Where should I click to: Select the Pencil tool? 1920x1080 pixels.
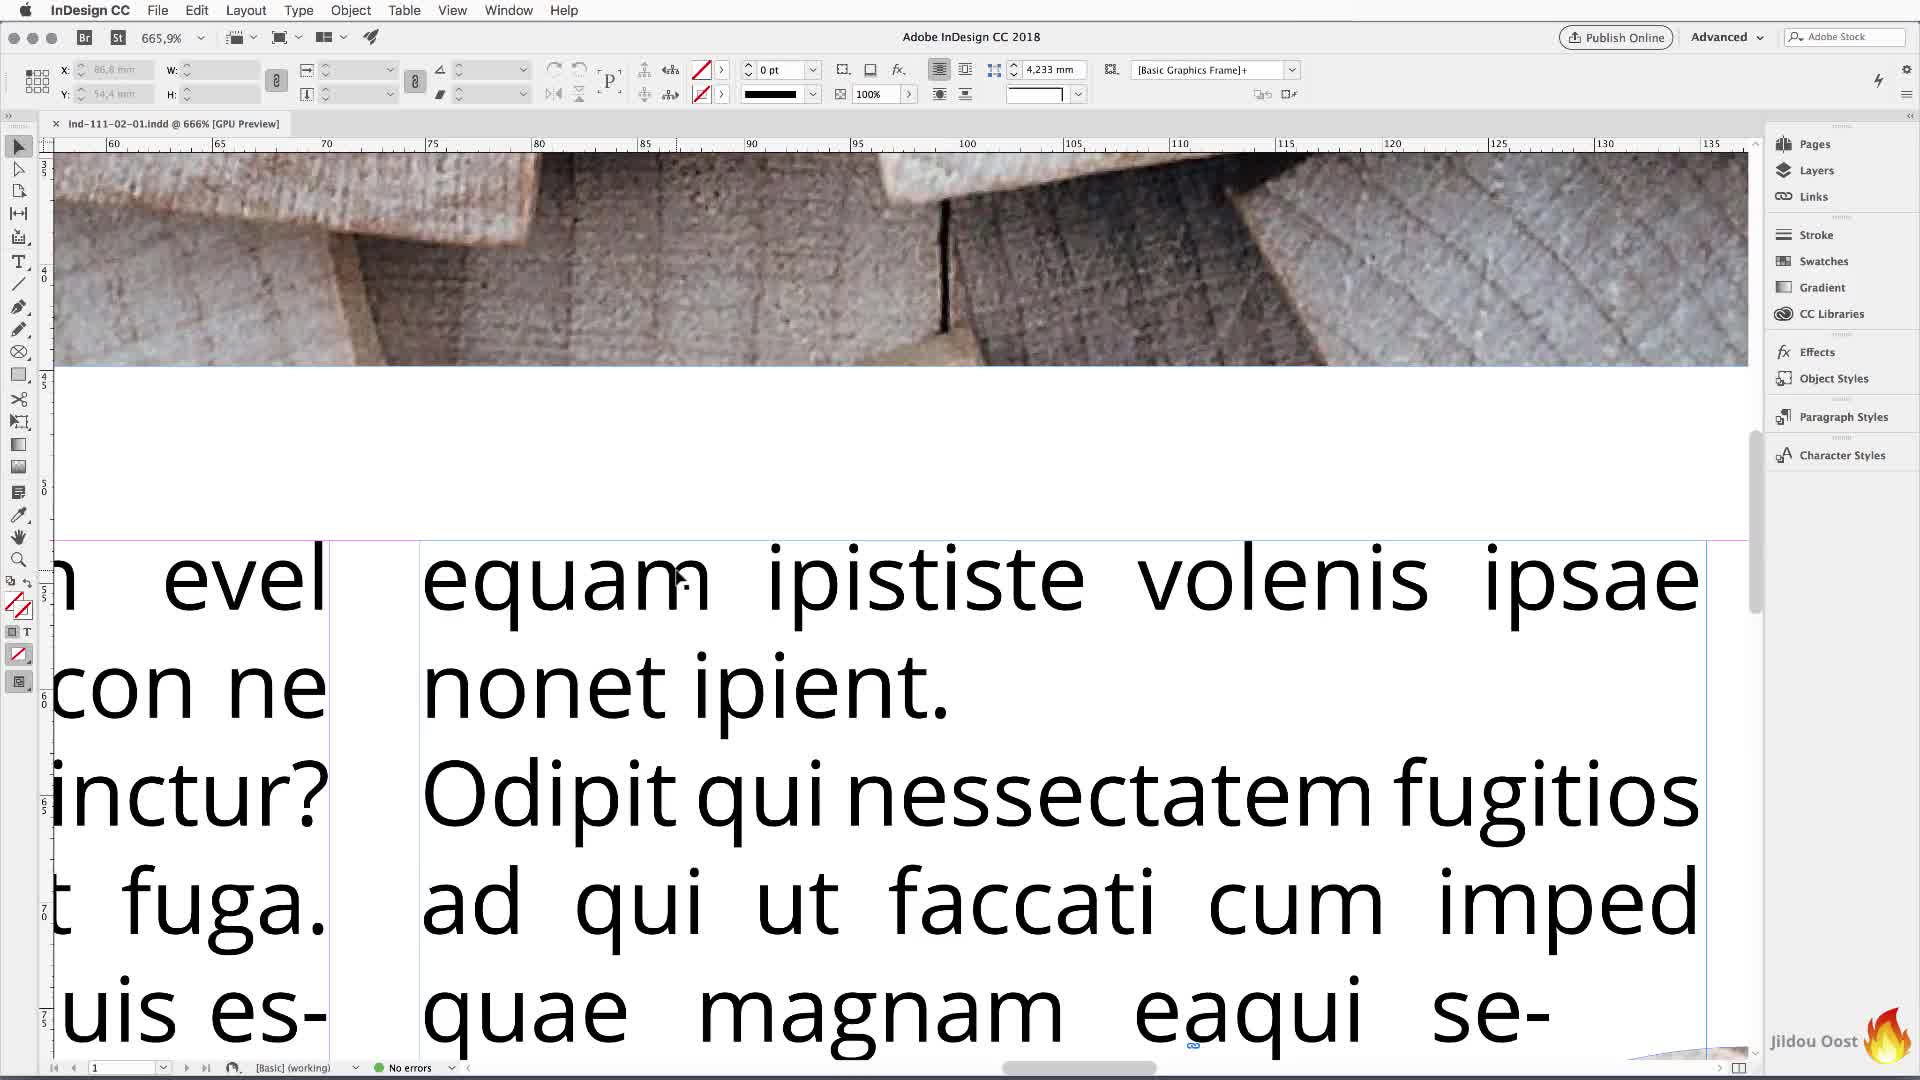[x=18, y=330]
